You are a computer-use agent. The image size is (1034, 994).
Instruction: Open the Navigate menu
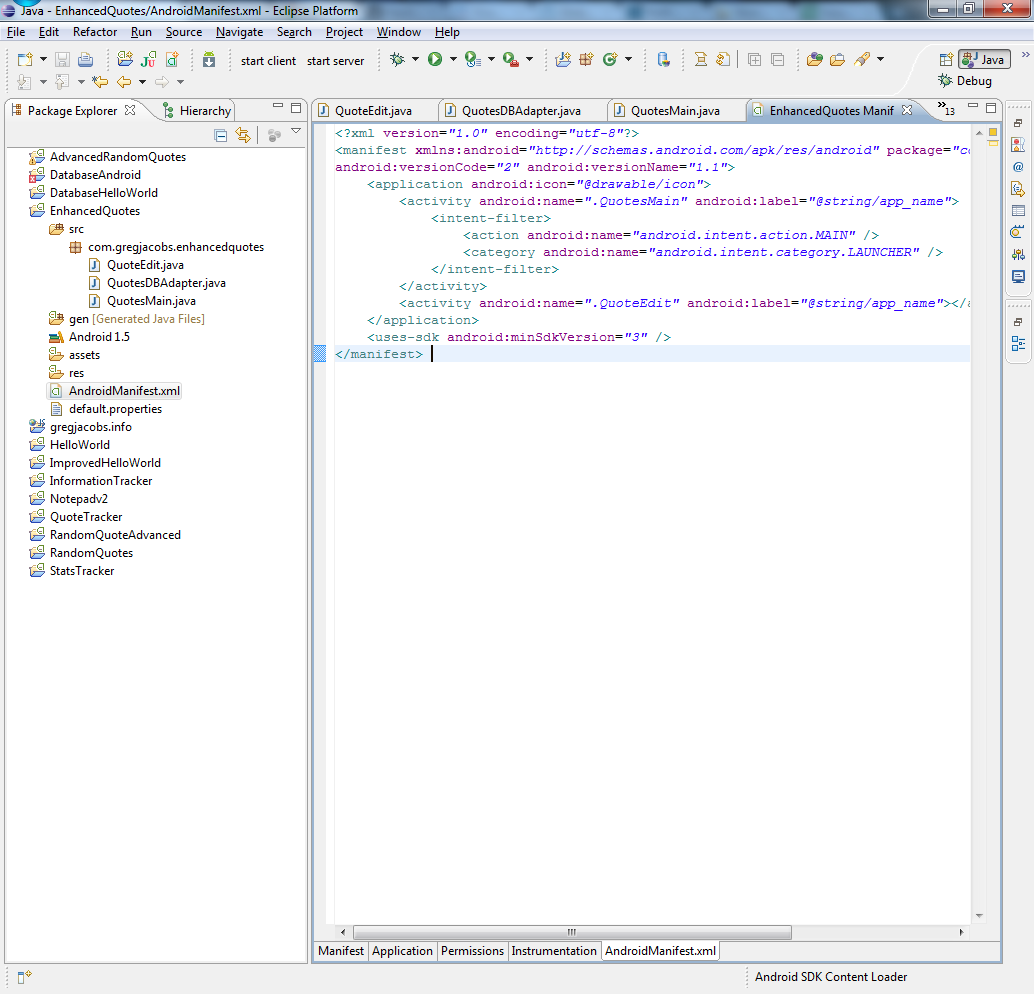pos(239,31)
